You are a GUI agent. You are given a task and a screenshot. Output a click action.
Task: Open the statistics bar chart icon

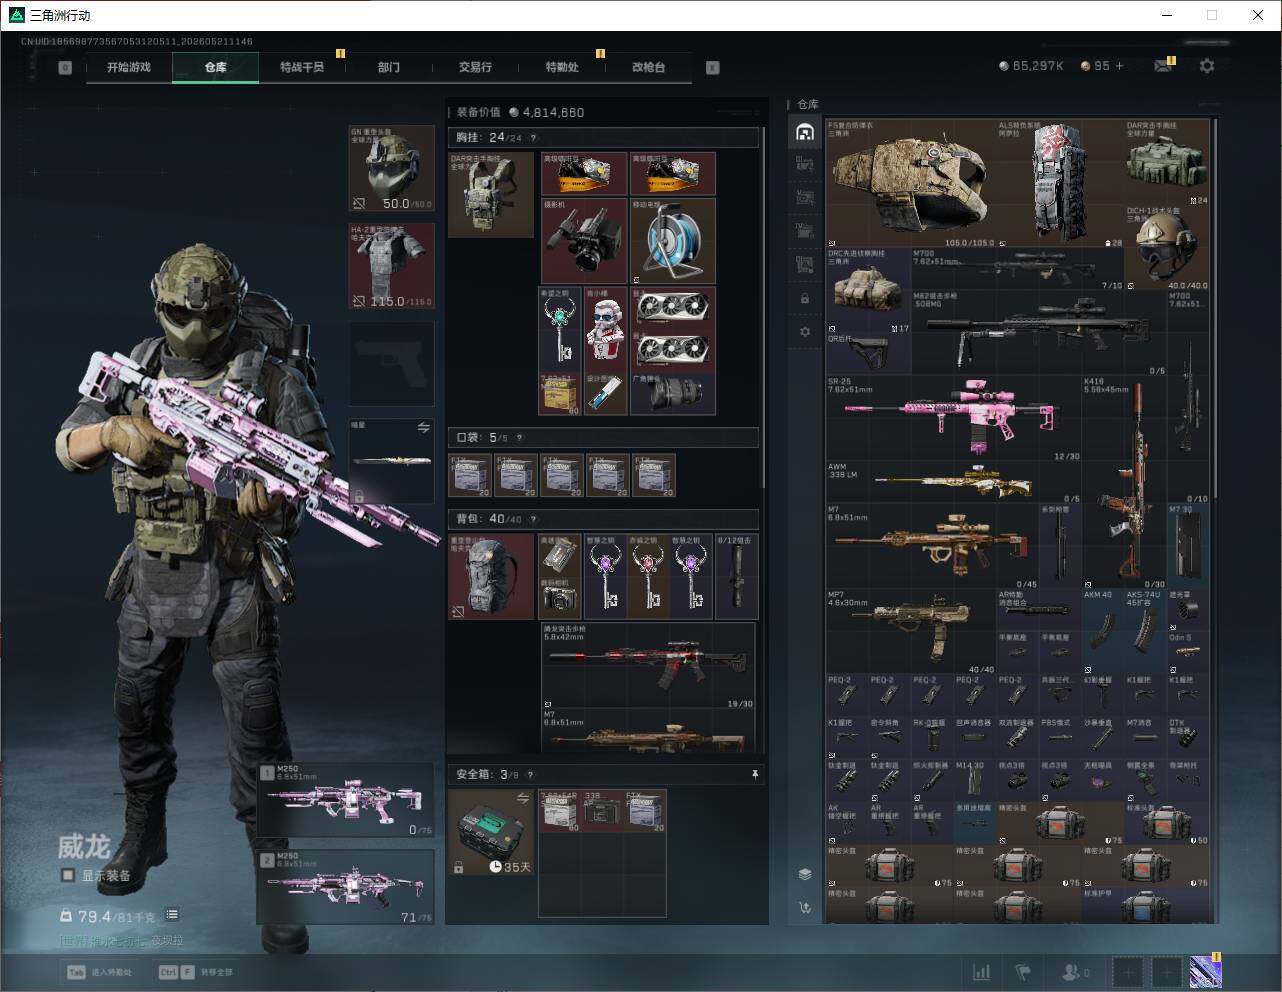click(x=982, y=971)
